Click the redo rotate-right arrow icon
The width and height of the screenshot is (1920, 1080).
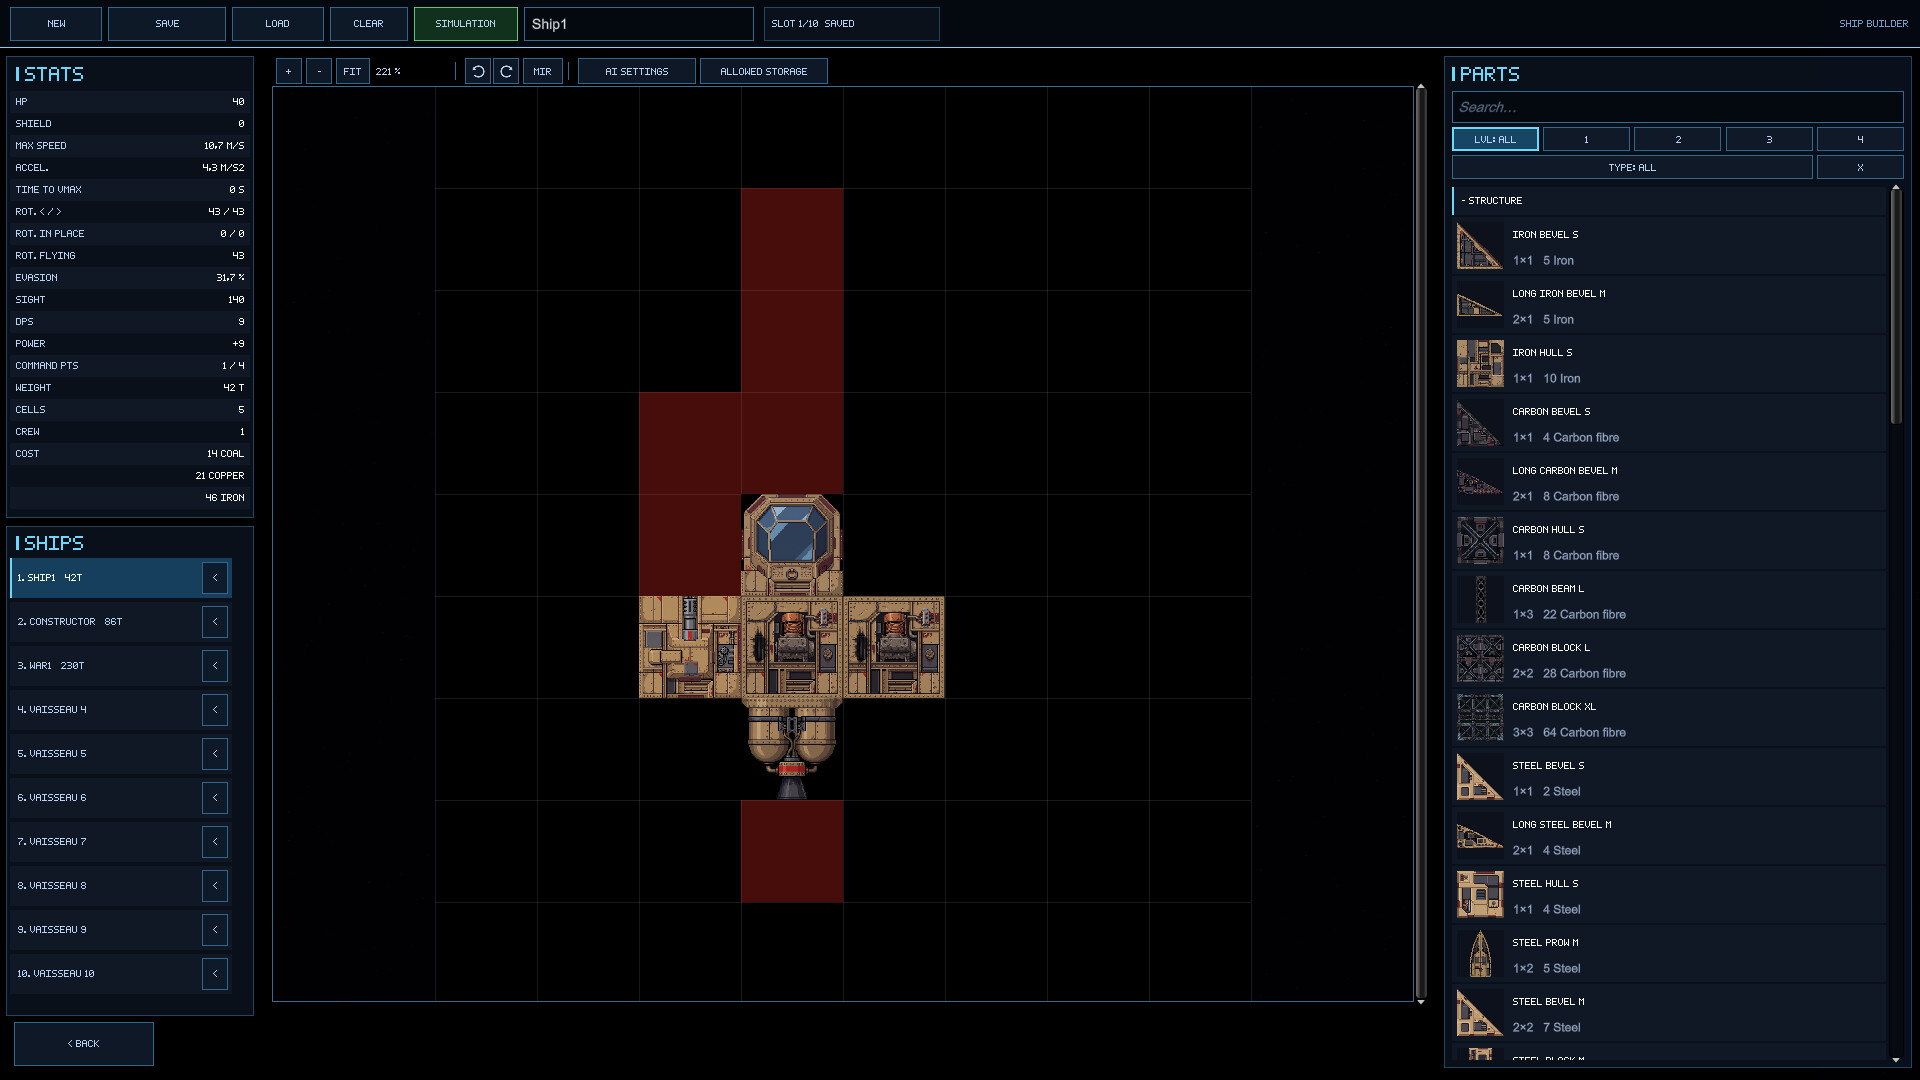pos(506,71)
